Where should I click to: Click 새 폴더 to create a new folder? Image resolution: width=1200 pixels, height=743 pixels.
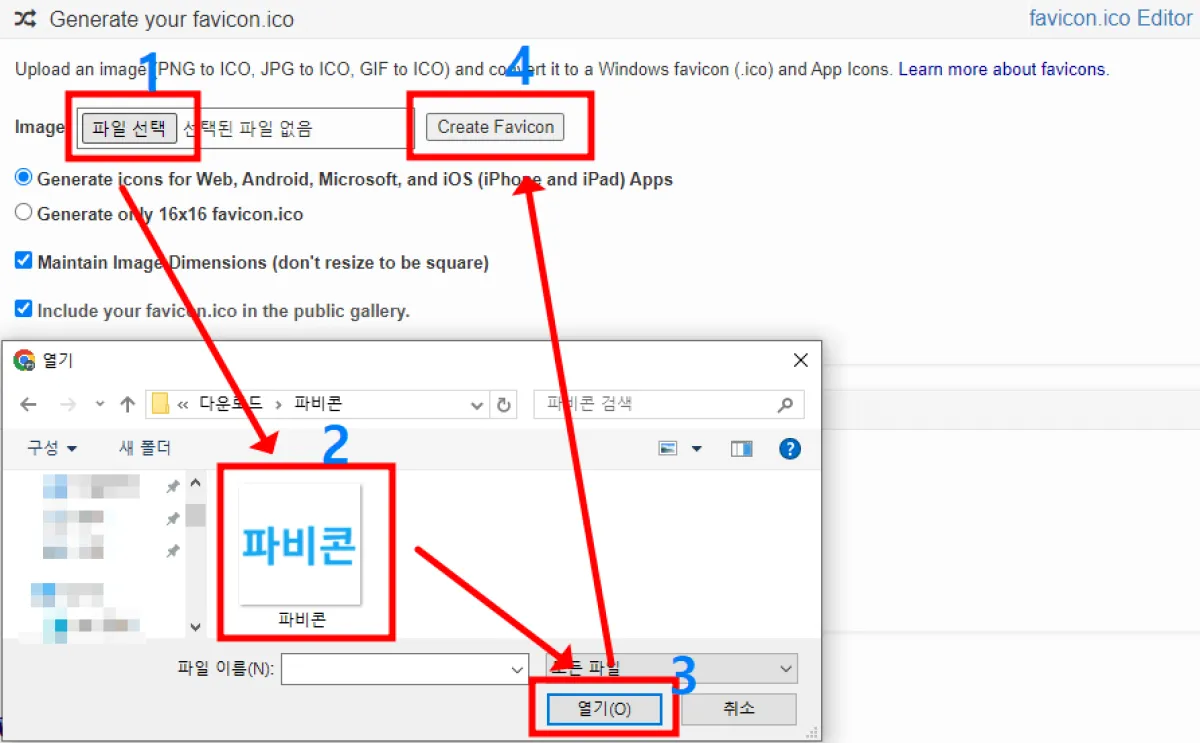(143, 448)
